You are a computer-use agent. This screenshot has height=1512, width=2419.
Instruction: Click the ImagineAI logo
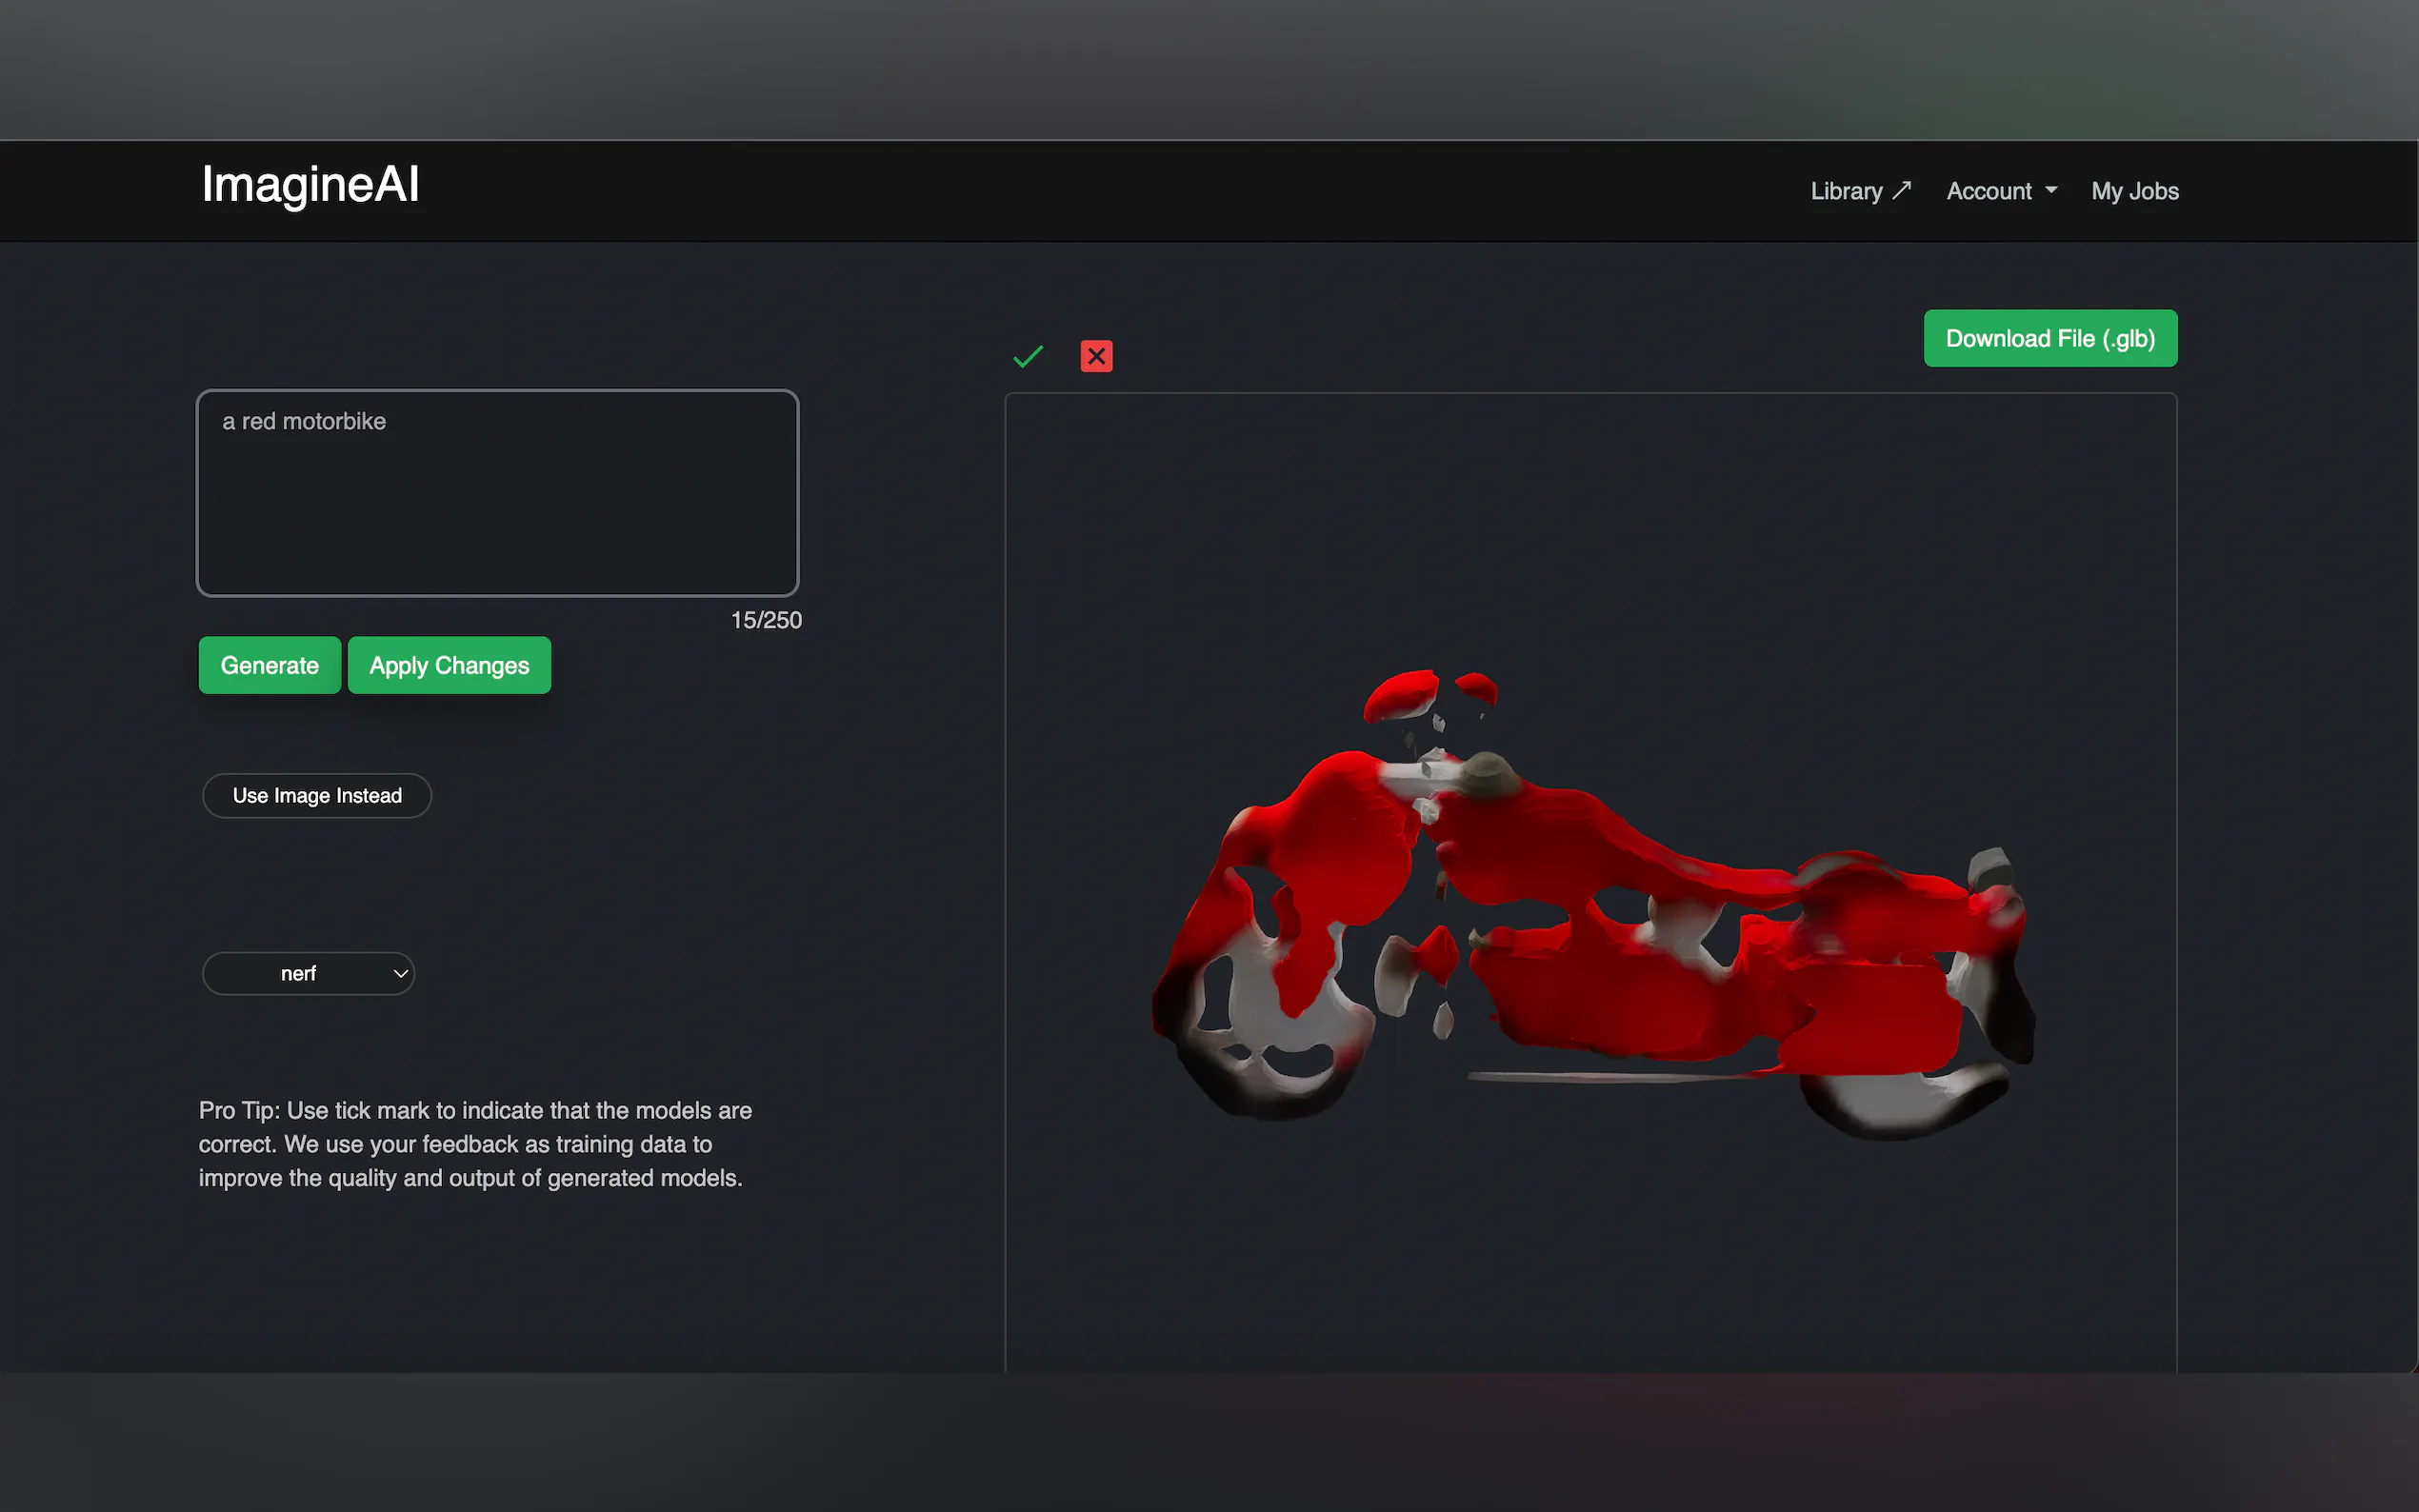click(310, 185)
